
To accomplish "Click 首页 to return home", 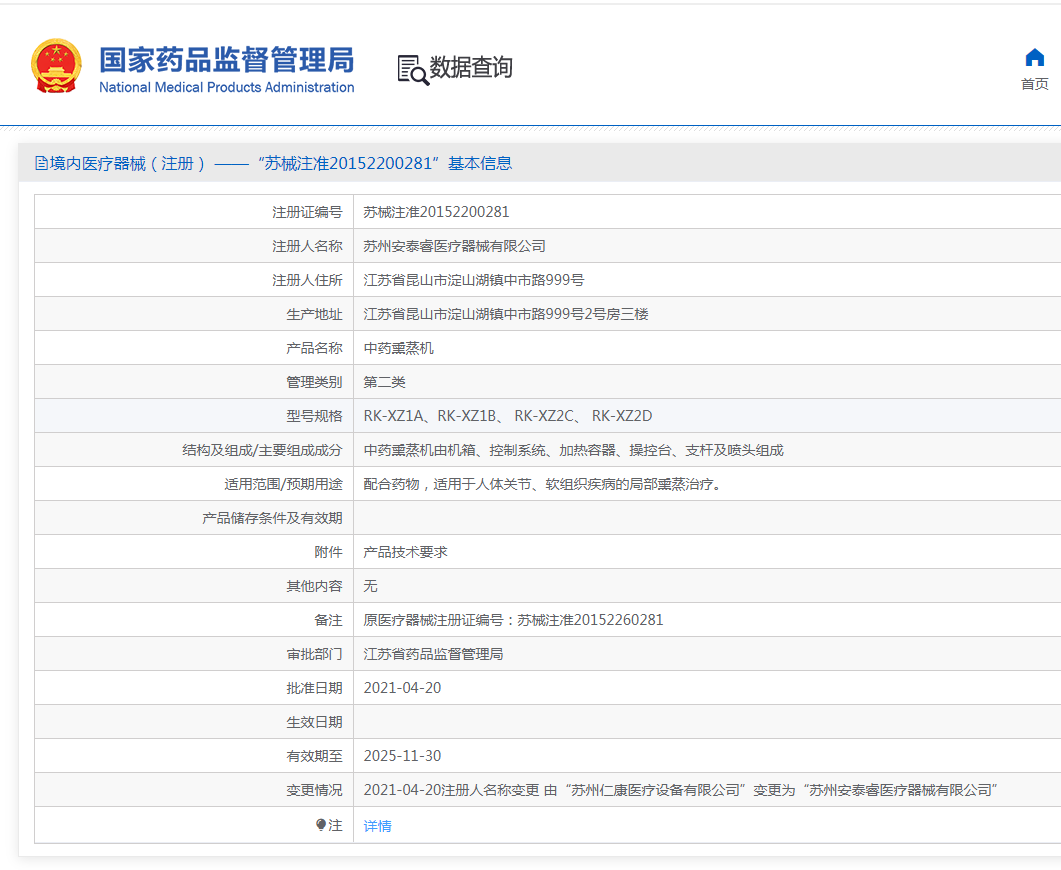I will (1034, 83).
